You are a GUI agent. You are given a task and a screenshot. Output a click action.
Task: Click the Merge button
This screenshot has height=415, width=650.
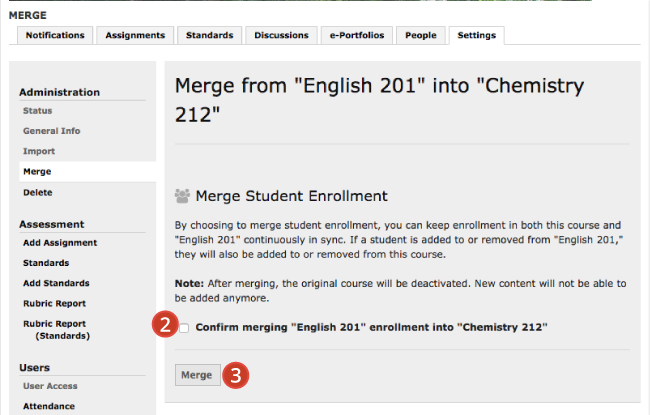click(x=197, y=375)
